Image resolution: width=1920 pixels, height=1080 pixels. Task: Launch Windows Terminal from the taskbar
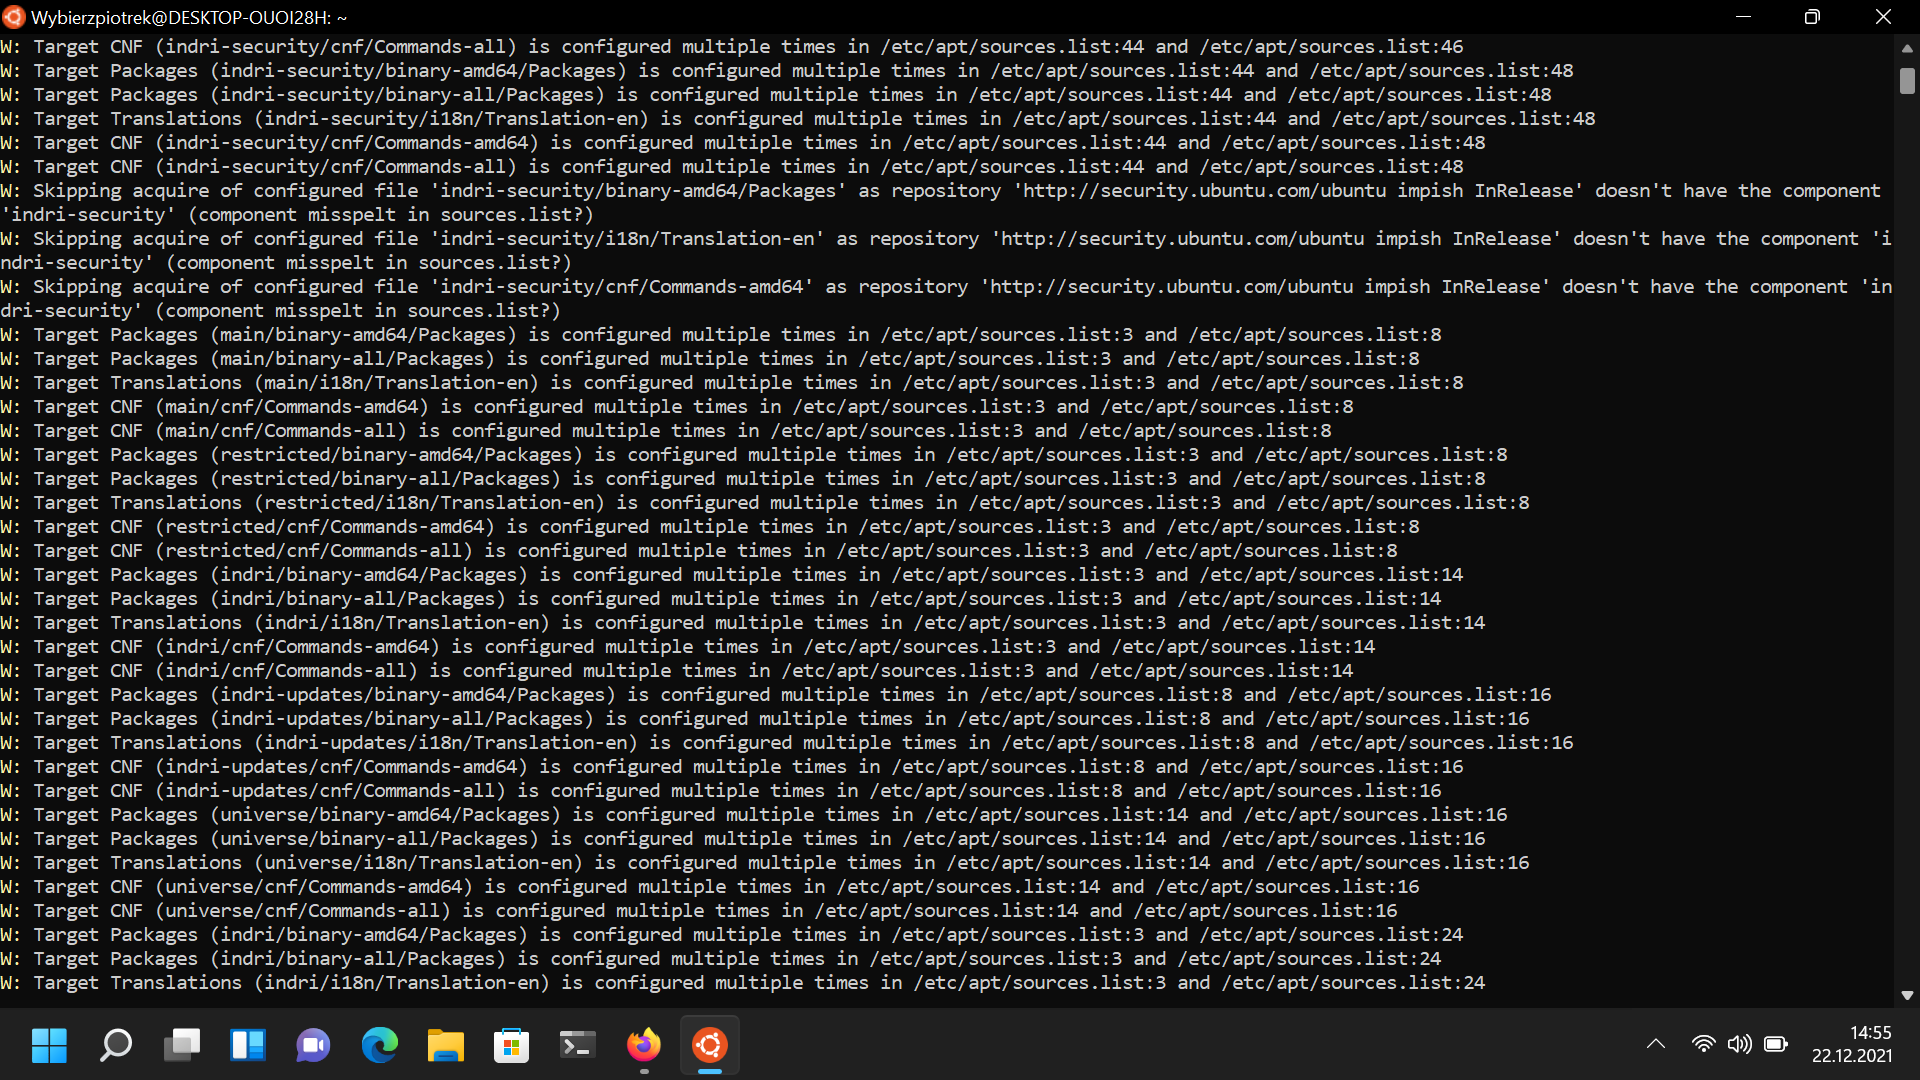(x=577, y=1045)
